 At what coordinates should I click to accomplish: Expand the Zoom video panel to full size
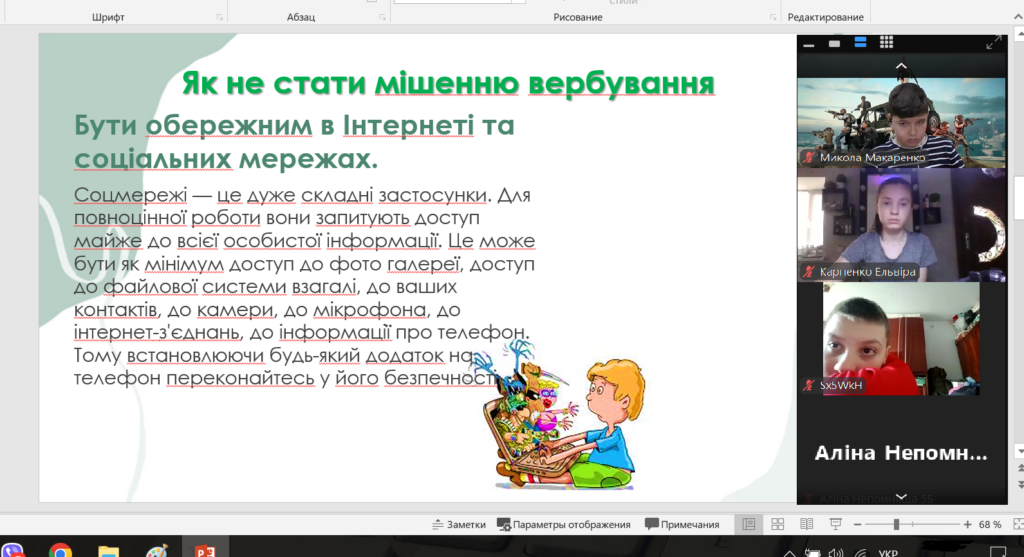coord(993,43)
